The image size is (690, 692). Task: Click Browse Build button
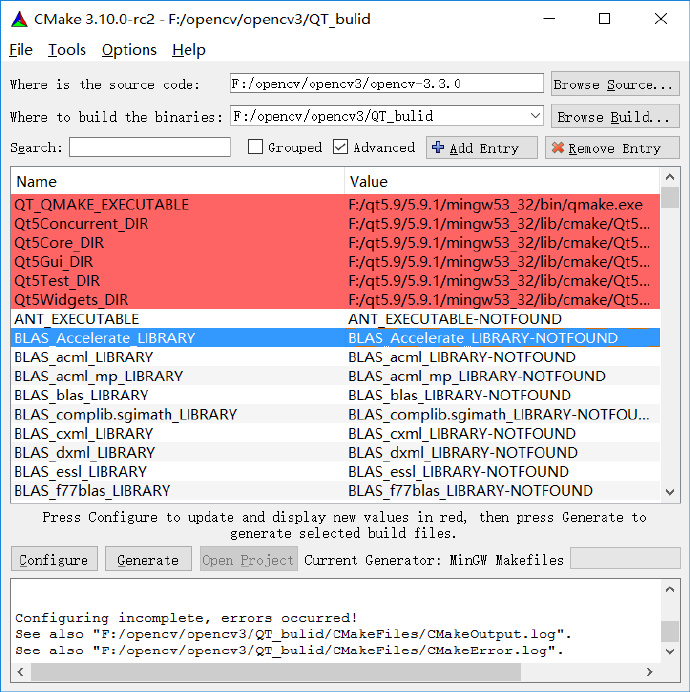point(615,117)
